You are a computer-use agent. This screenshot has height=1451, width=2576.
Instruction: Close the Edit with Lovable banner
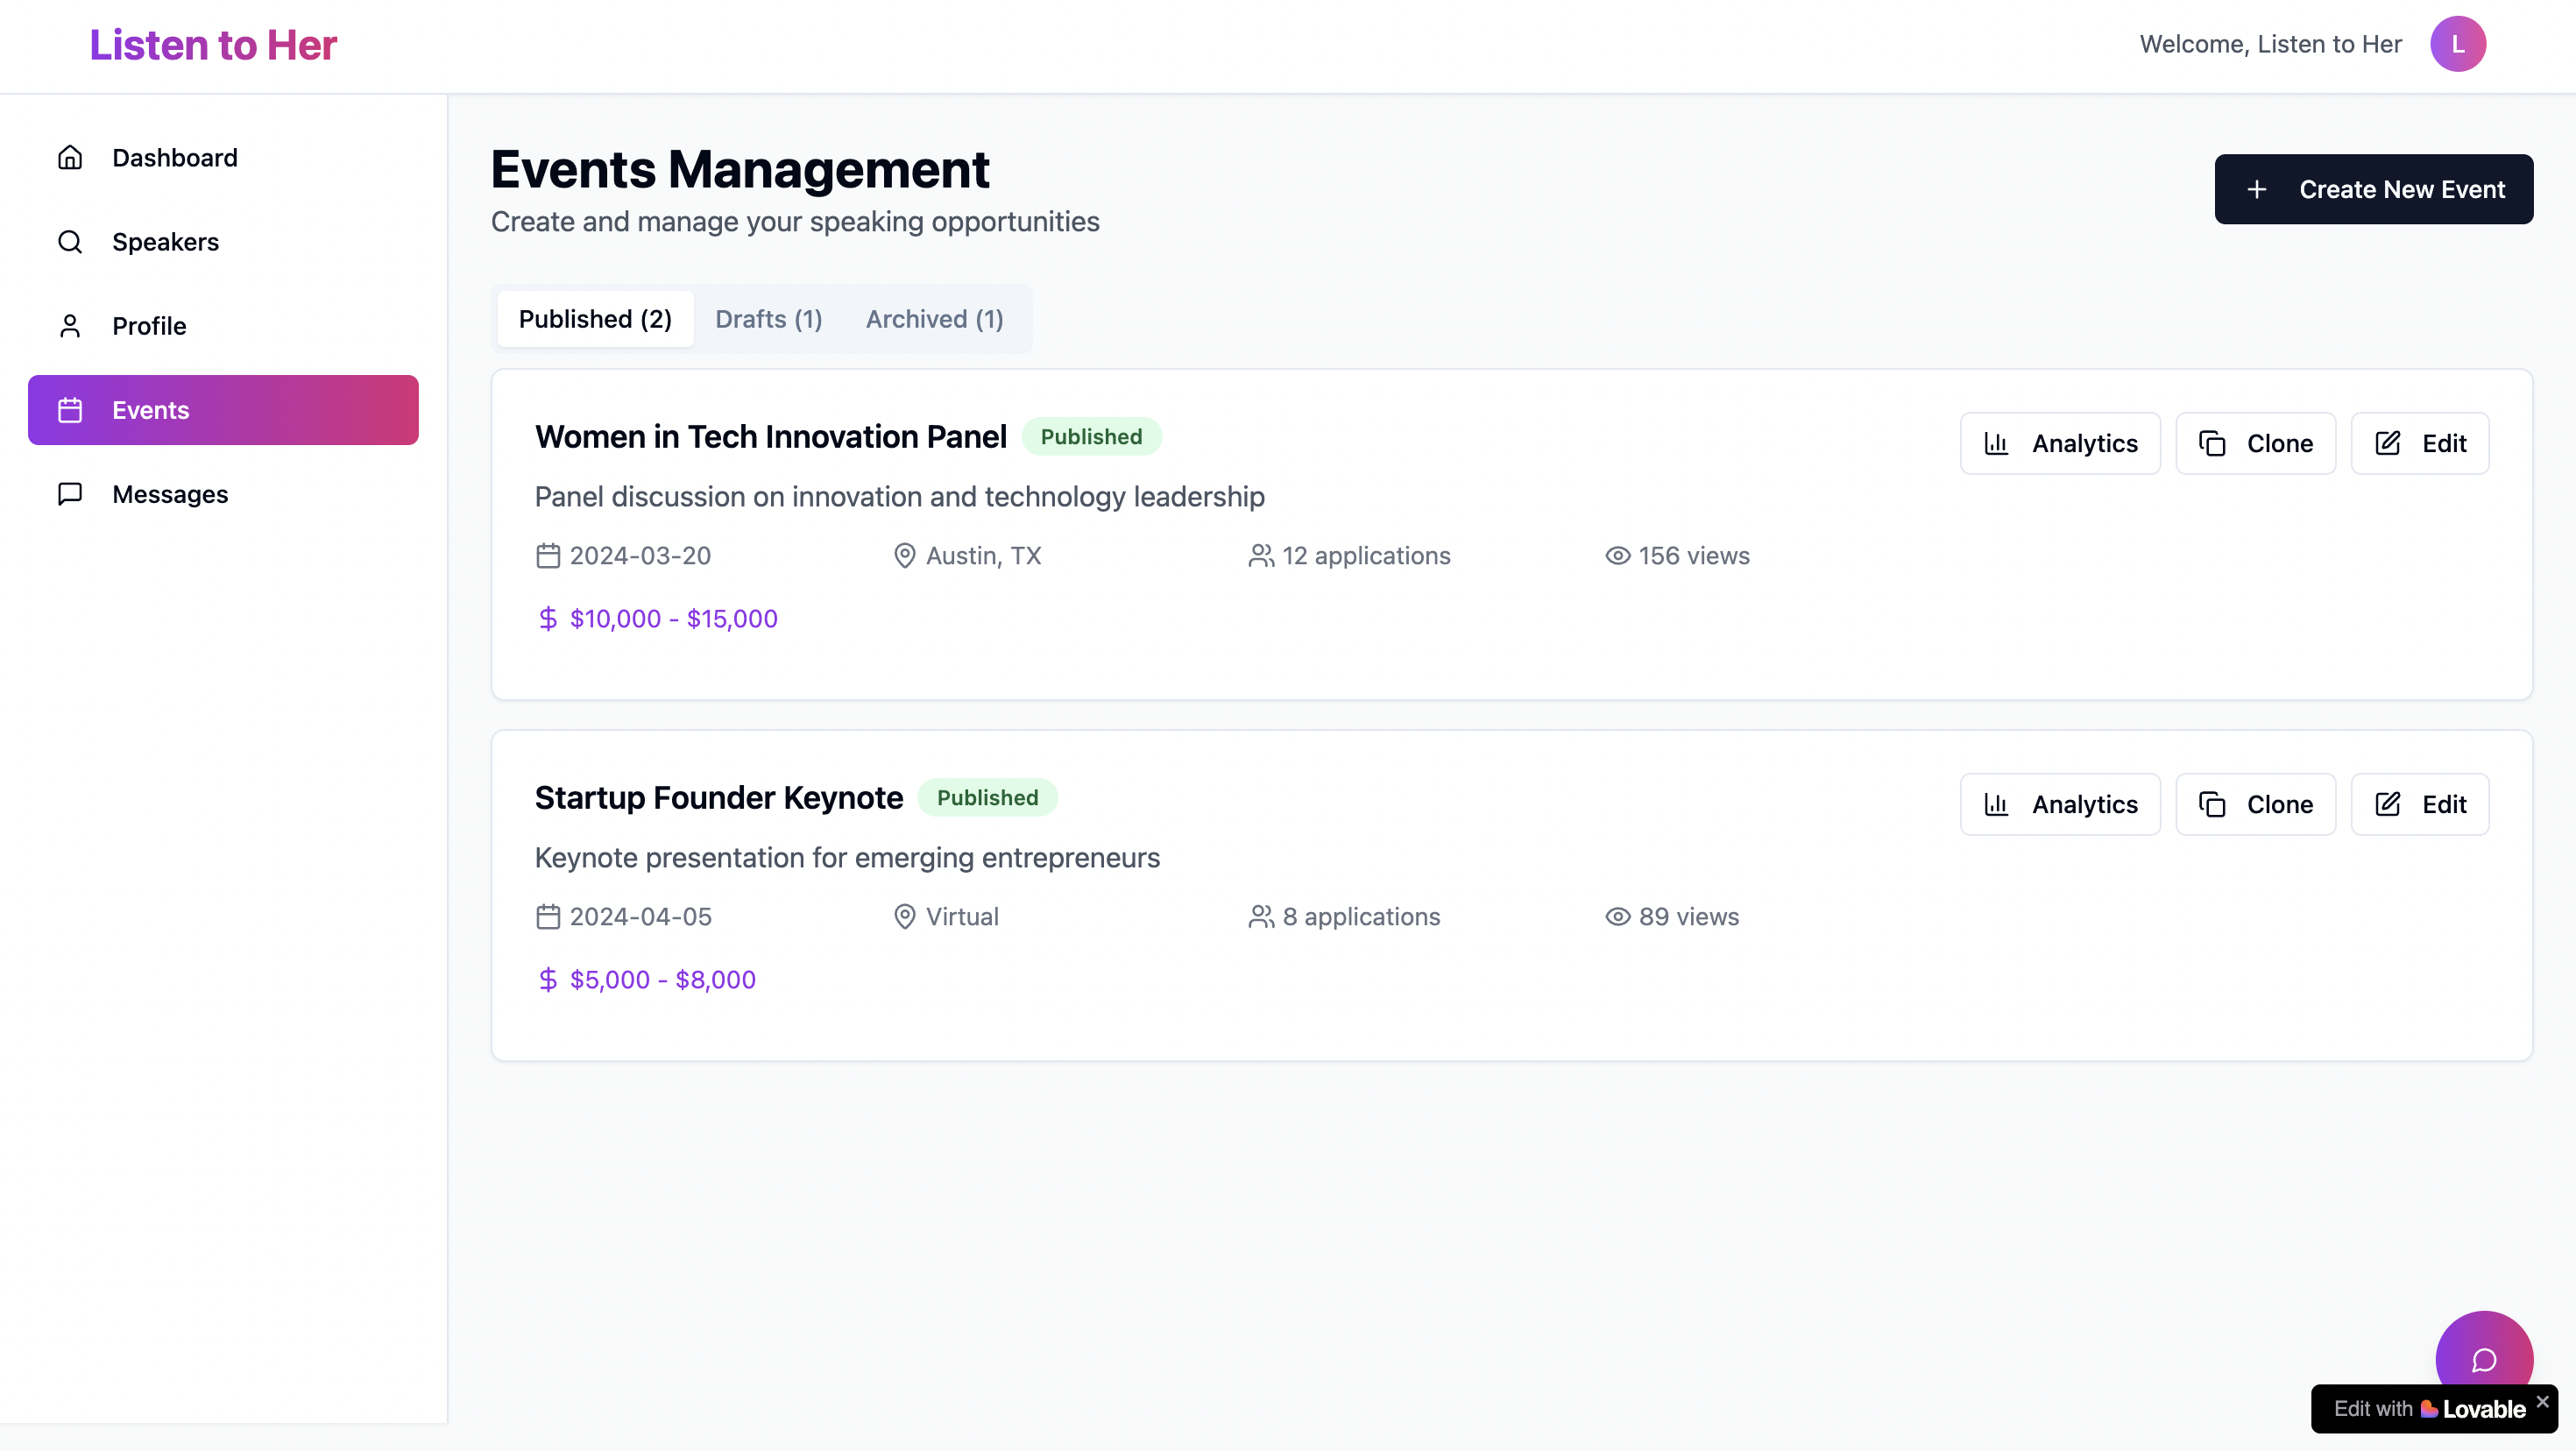point(2542,1402)
